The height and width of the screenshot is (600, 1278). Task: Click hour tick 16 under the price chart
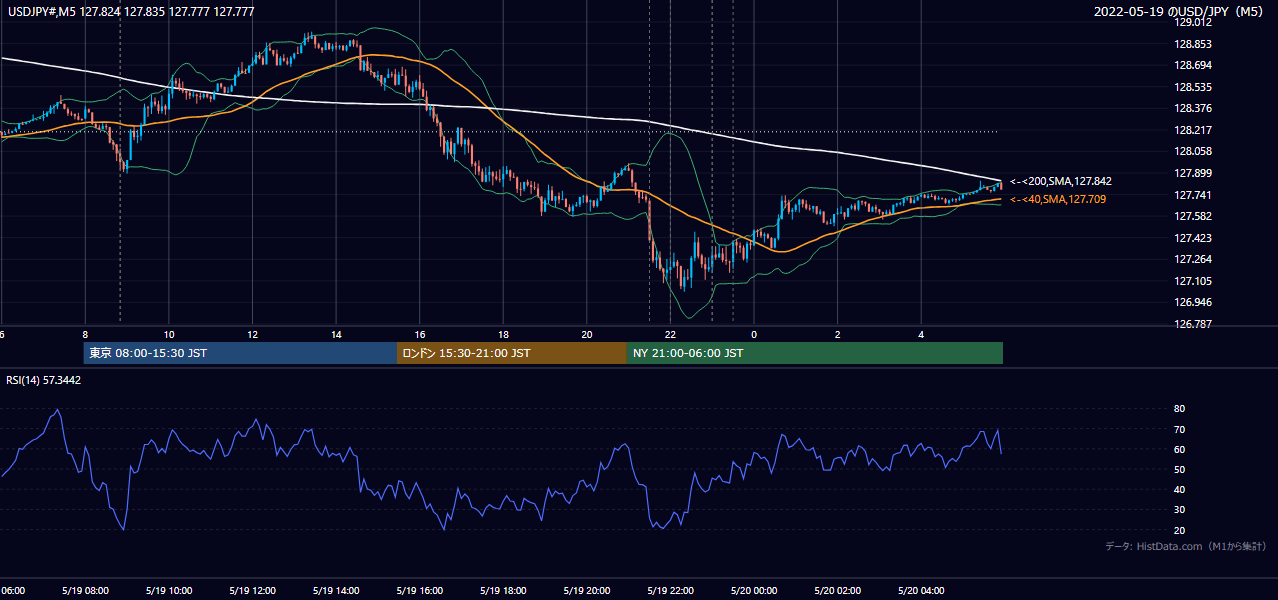[420, 334]
